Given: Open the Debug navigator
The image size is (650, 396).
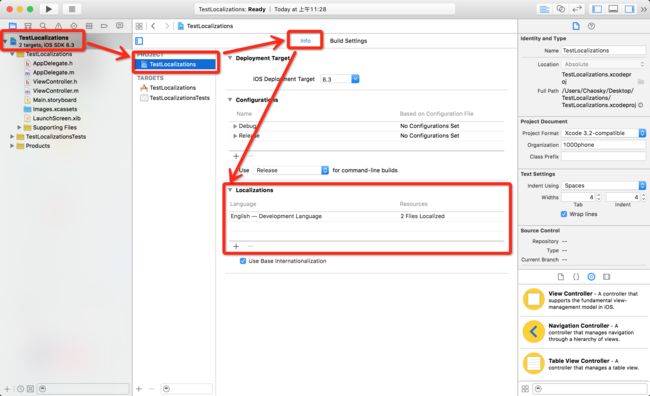Looking at the screenshot, I should click(x=89, y=26).
